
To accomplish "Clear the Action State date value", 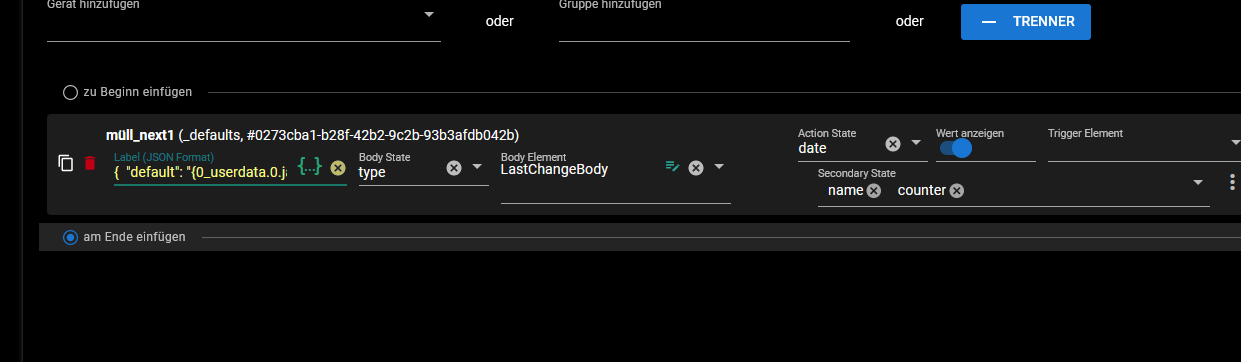I will [x=893, y=143].
